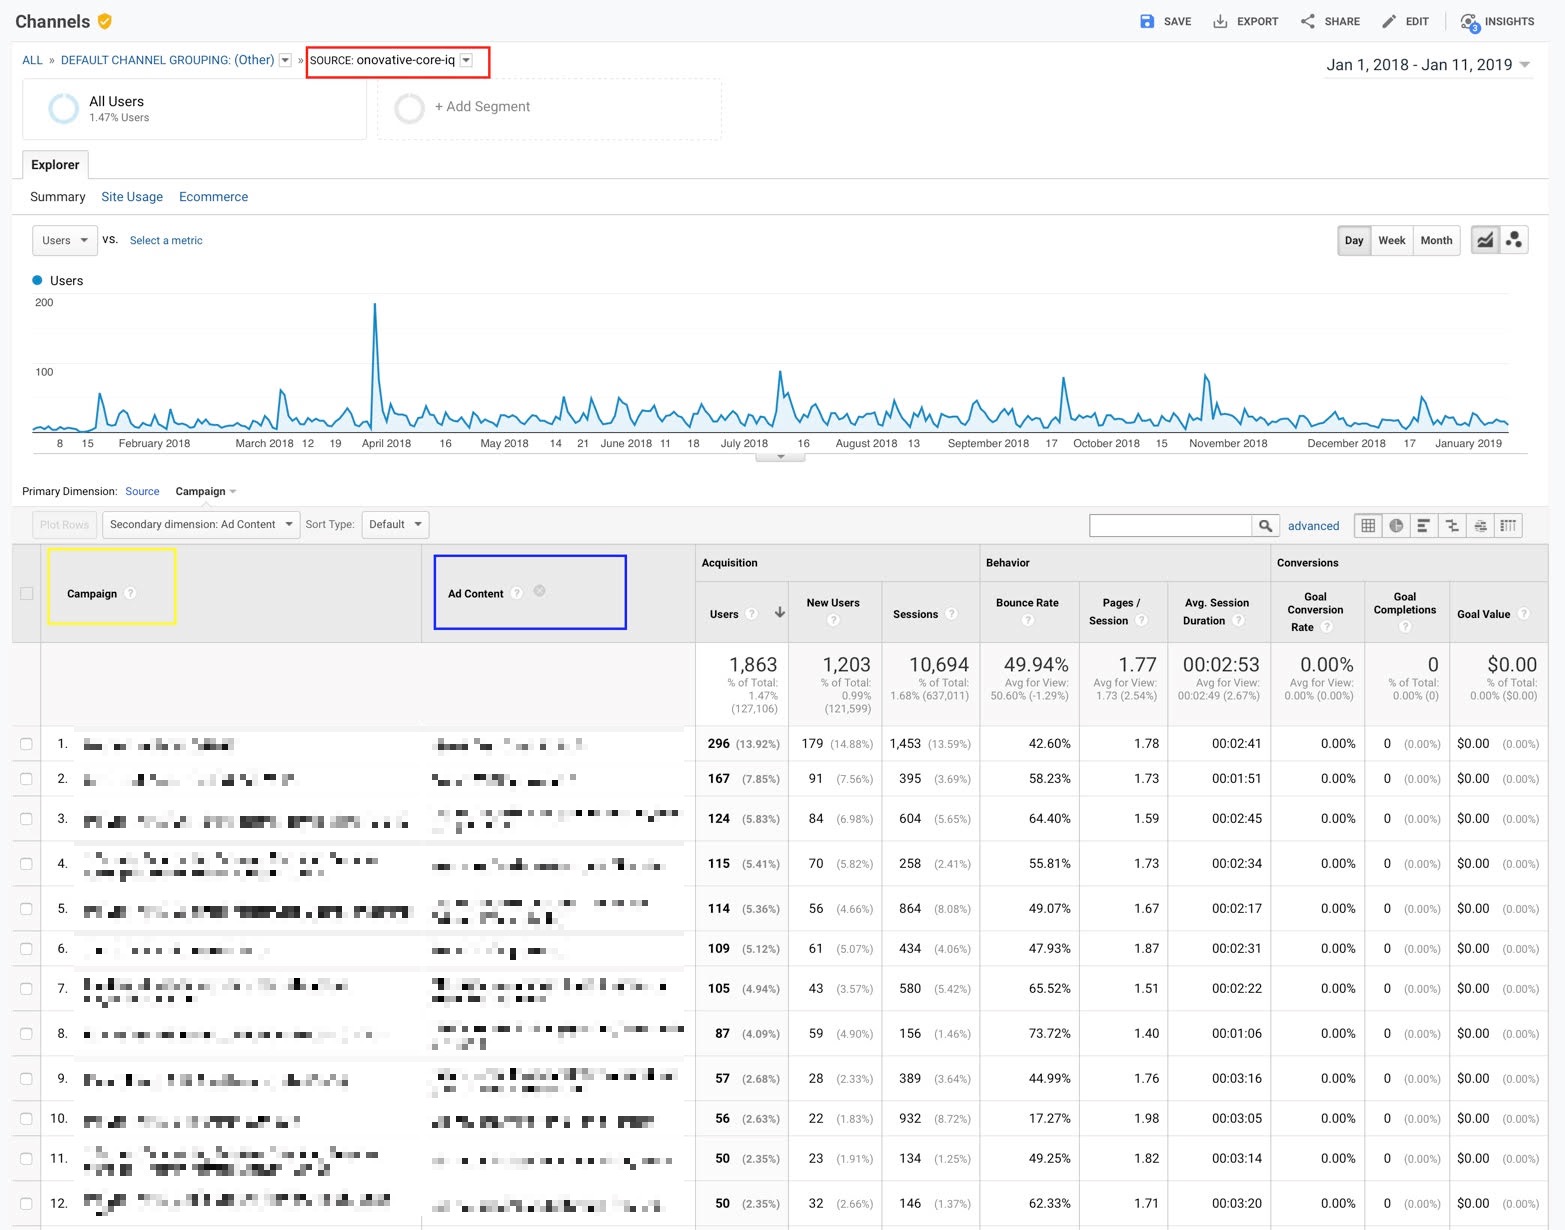This screenshot has width=1565, height=1230.
Task: Click the Share button
Action: pyautogui.click(x=1330, y=21)
